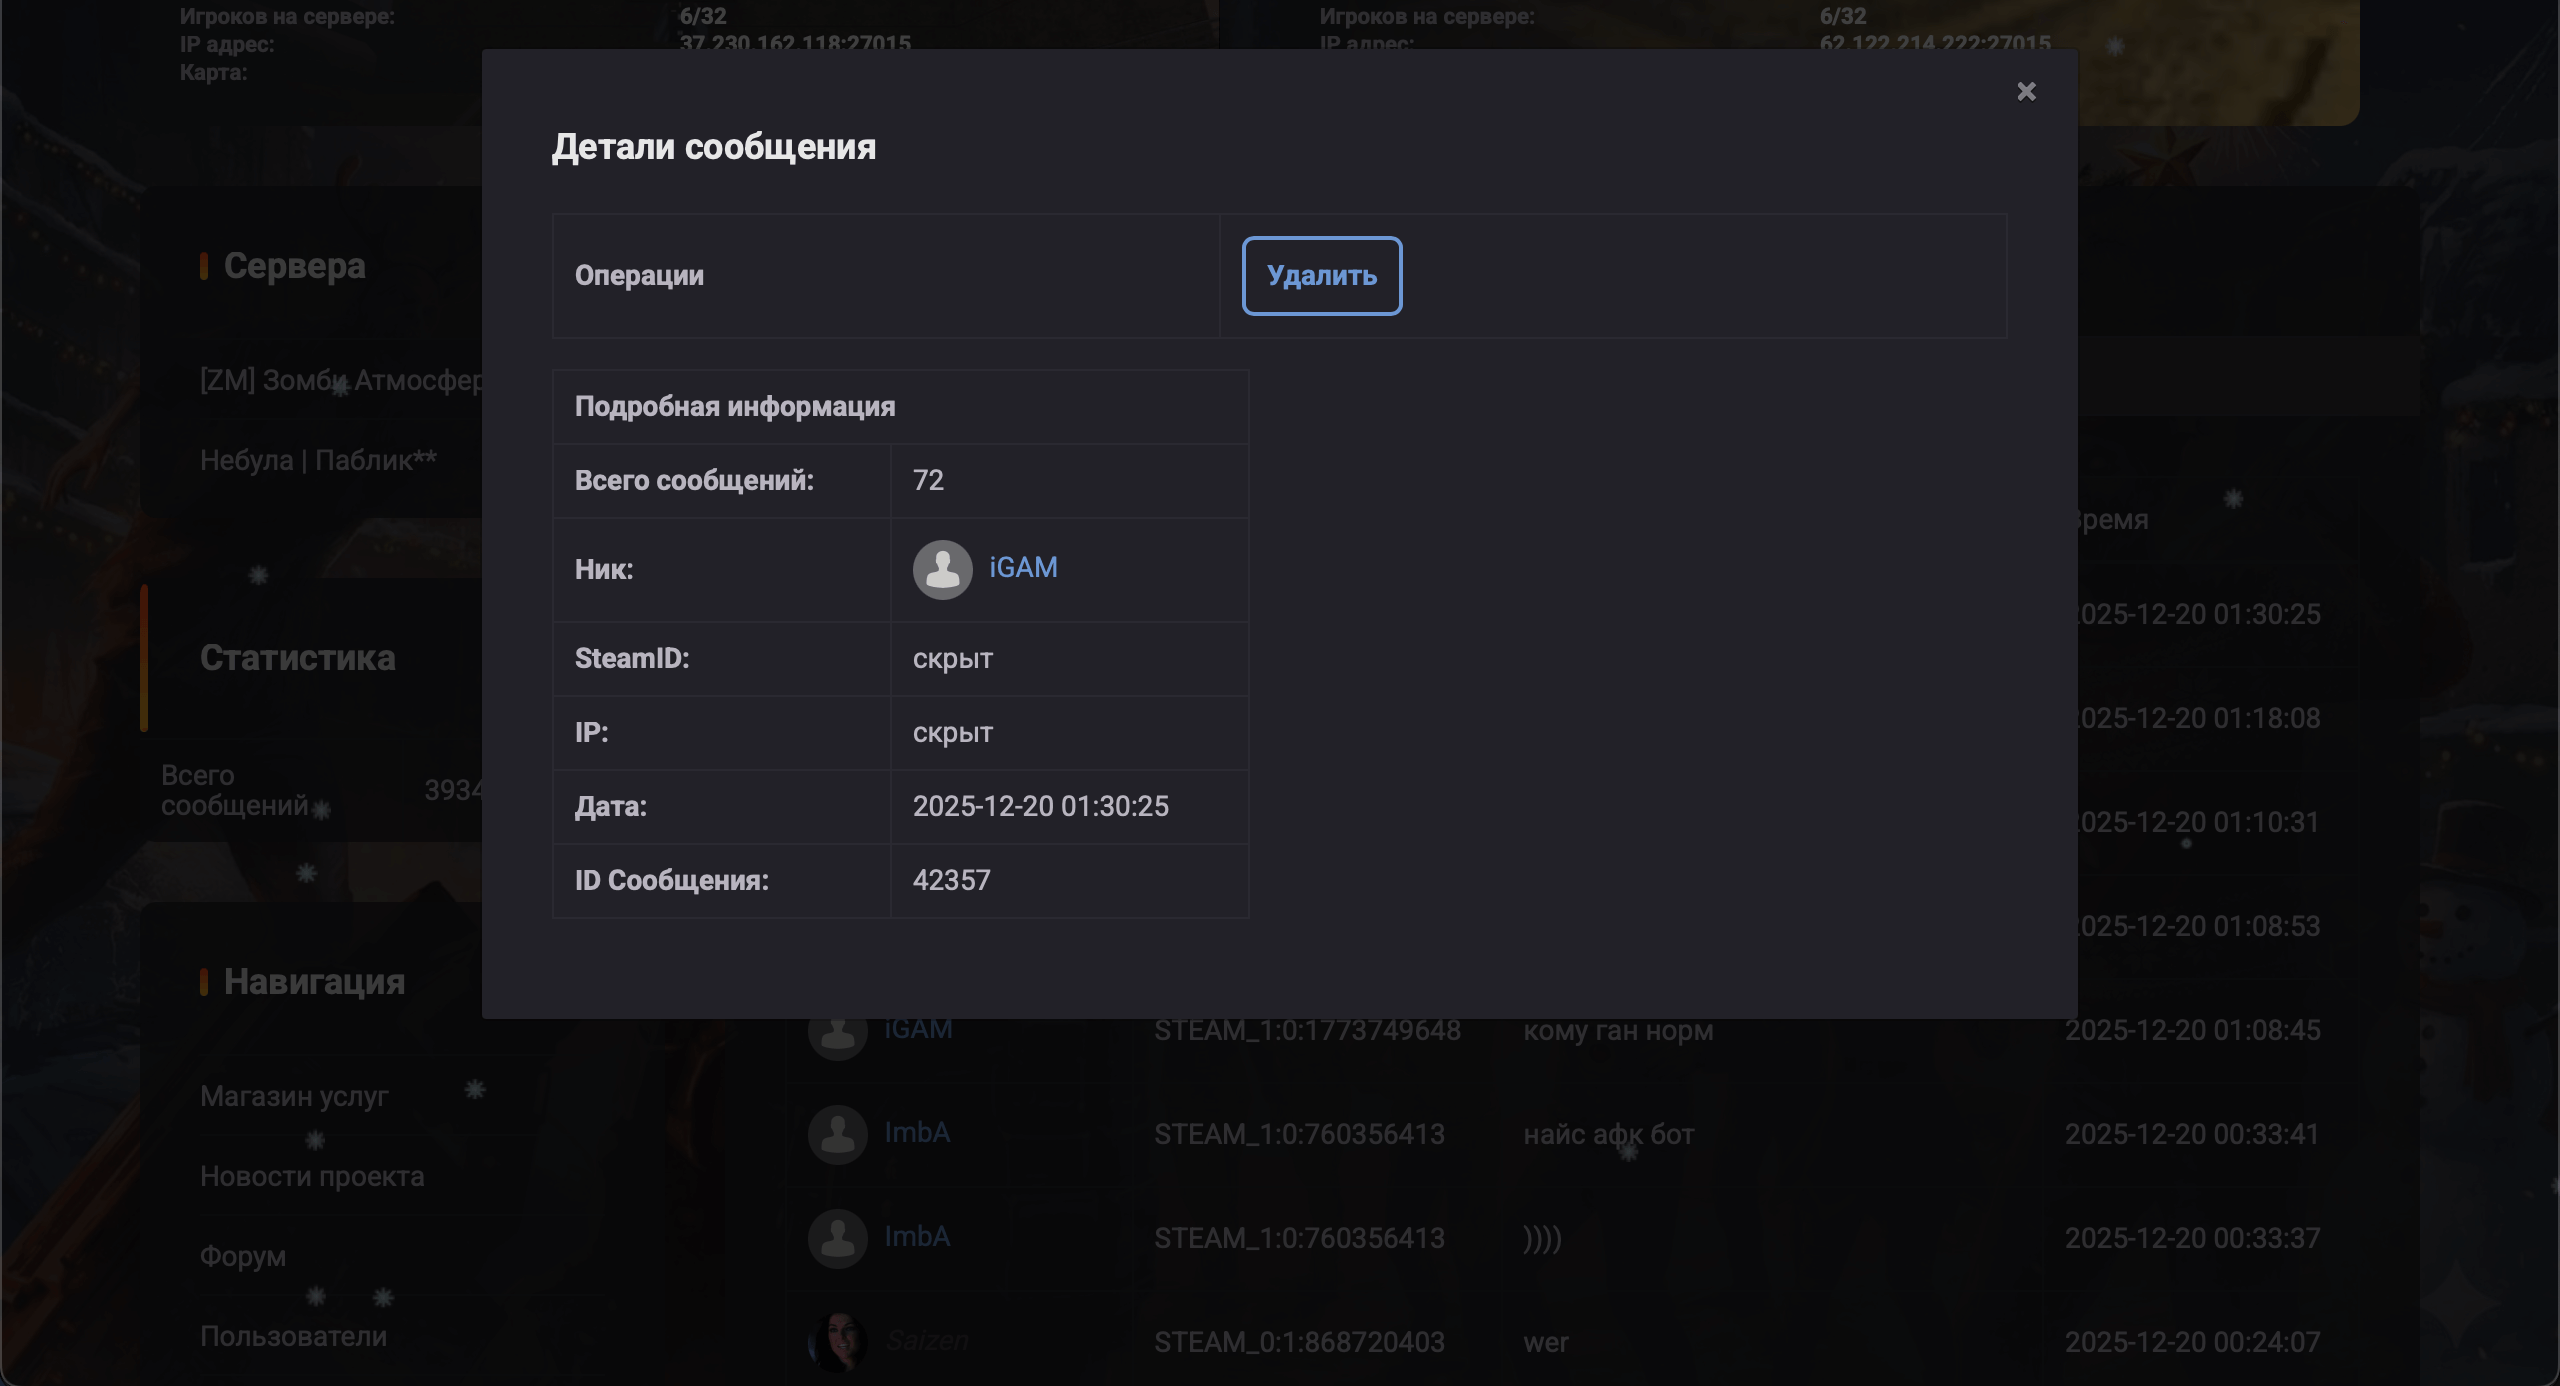Close the message details dialog

click(x=2026, y=92)
